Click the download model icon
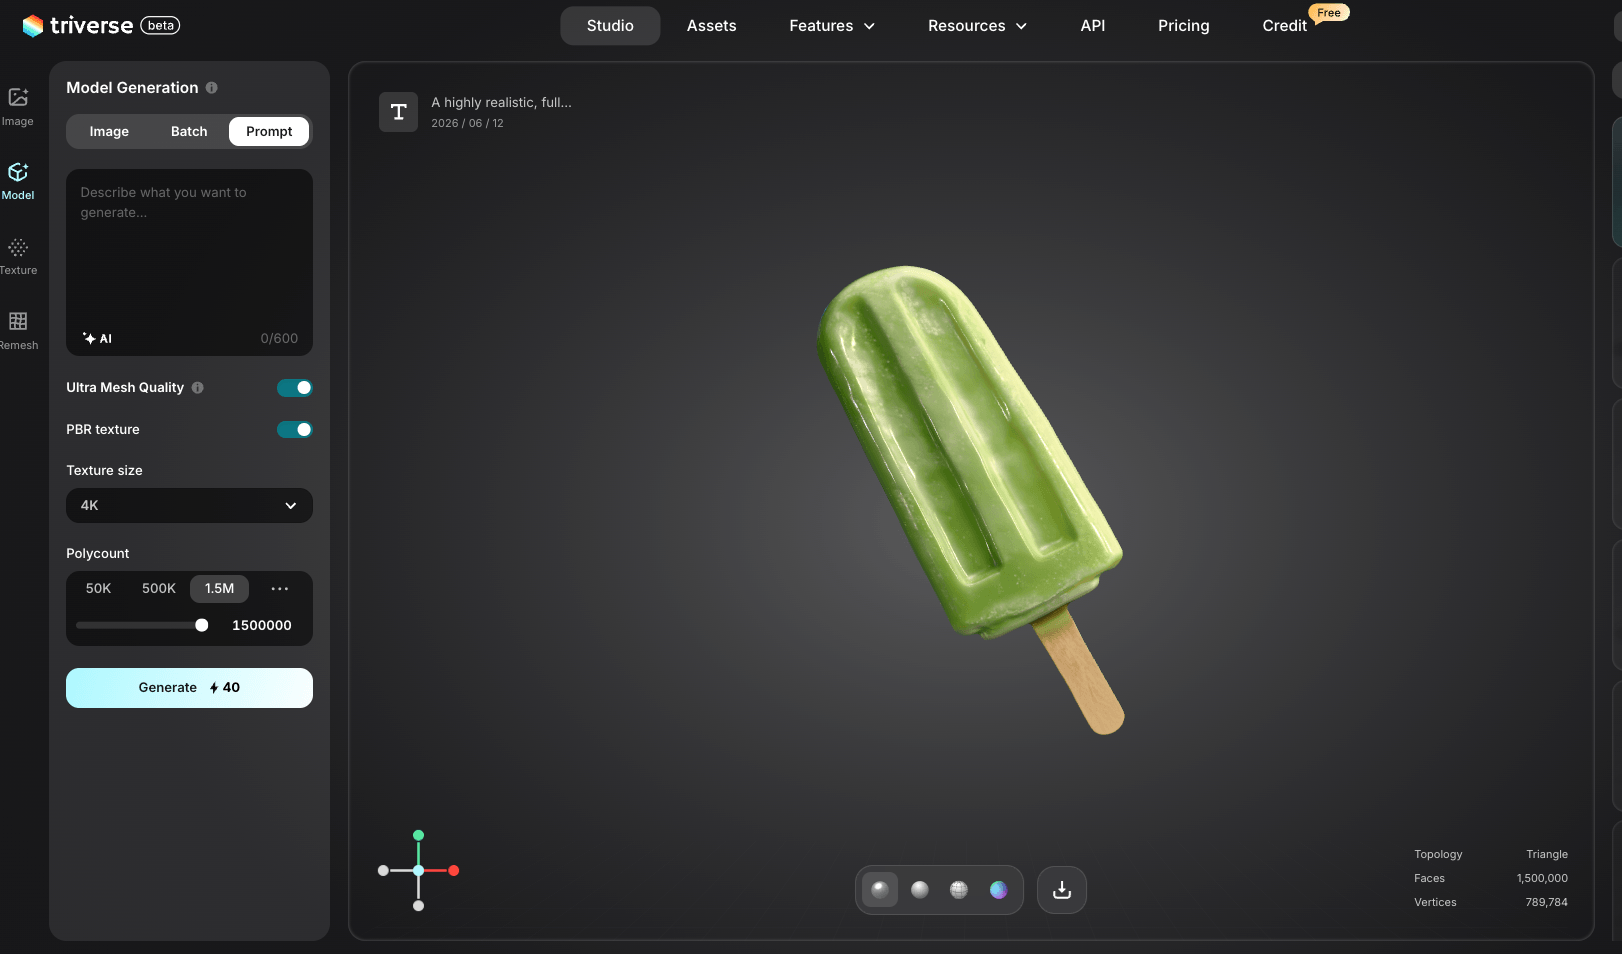Viewport: 1622px width, 954px height. pyautogui.click(x=1062, y=890)
